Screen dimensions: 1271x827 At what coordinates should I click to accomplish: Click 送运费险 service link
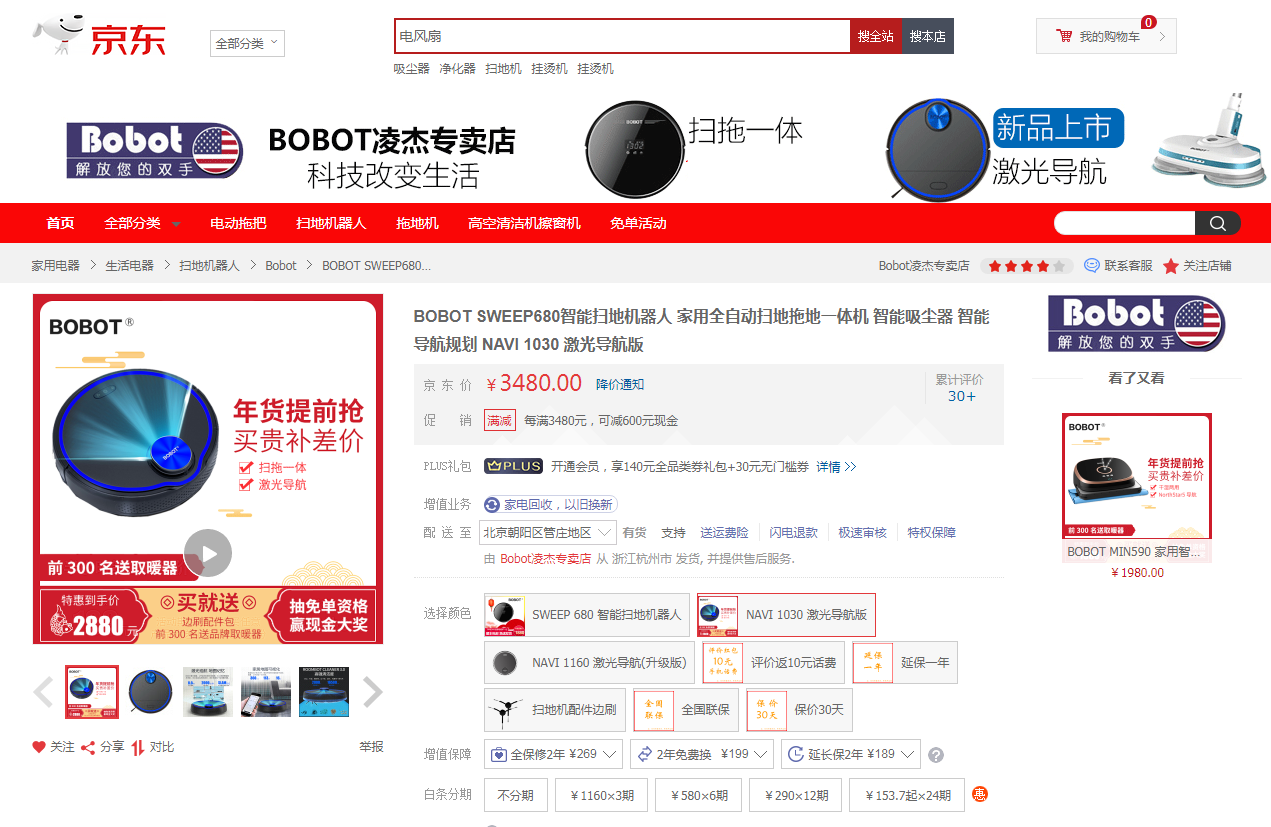click(724, 533)
